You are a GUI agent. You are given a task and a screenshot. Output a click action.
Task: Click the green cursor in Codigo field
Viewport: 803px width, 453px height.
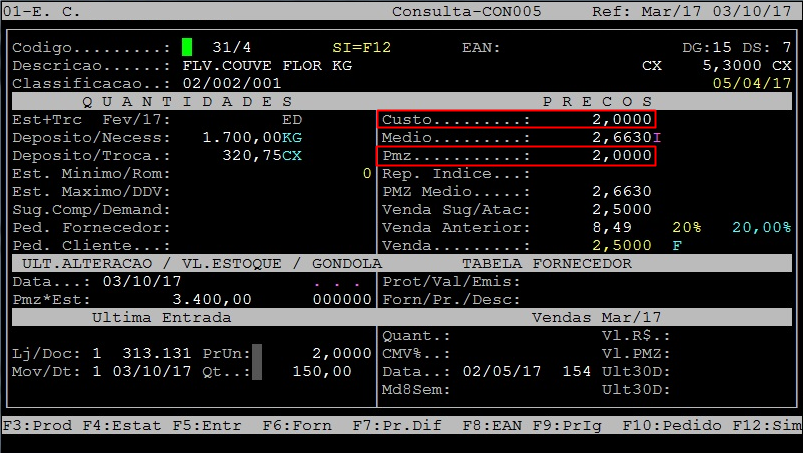coord(187,47)
